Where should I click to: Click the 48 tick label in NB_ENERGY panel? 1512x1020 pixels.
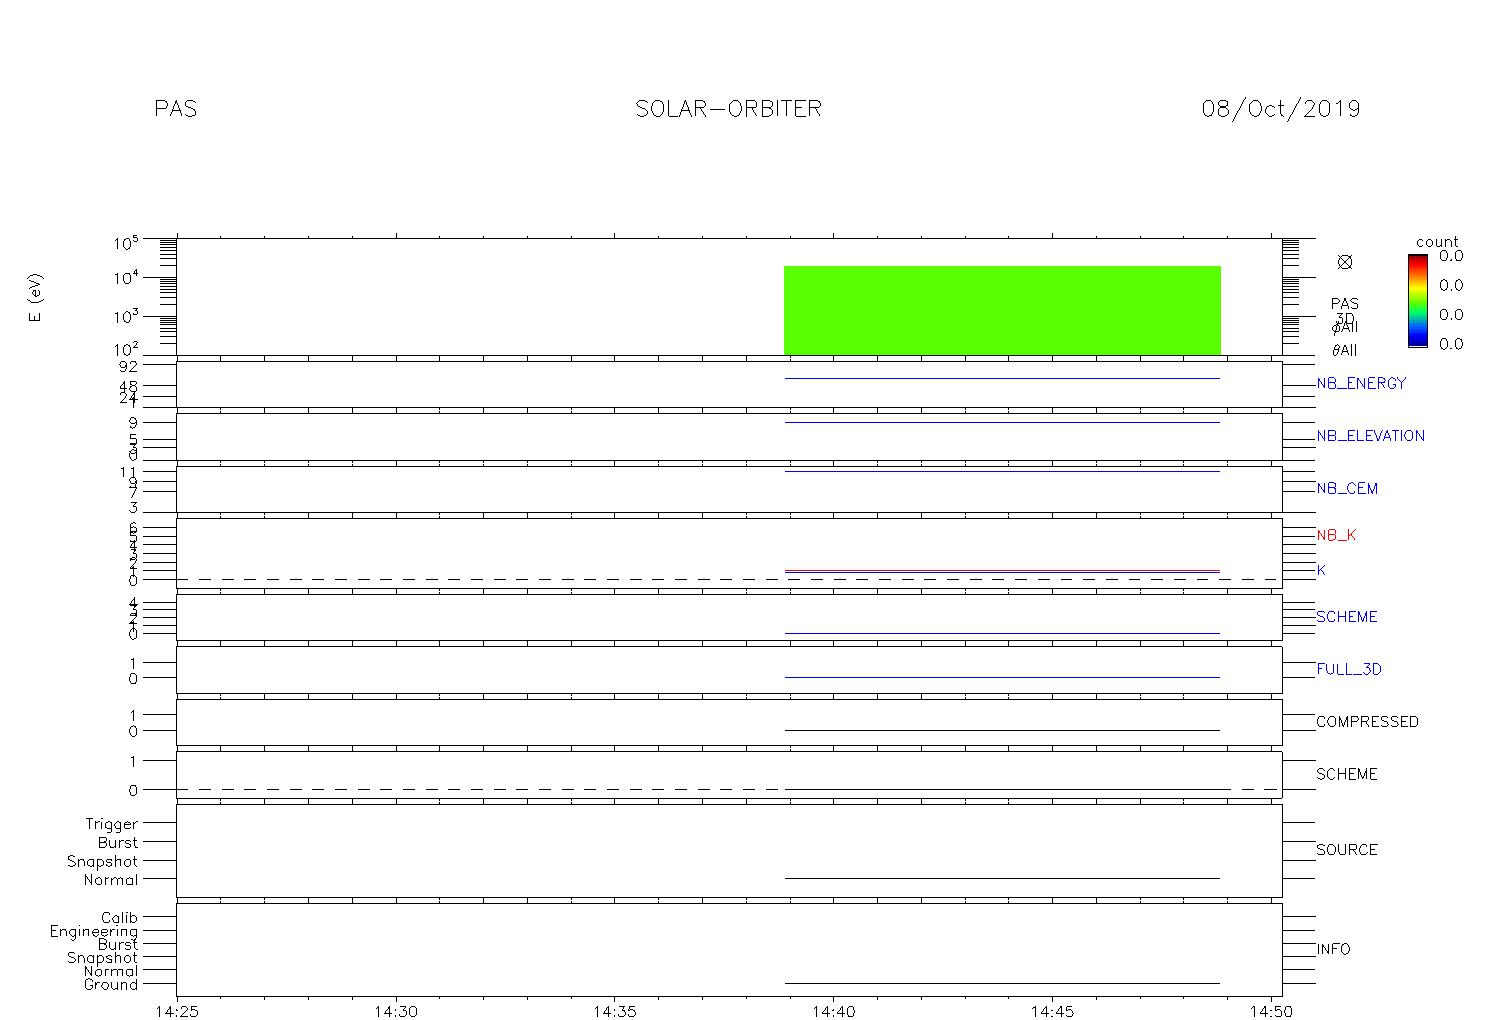pyautogui.click(x=127, y=386)
